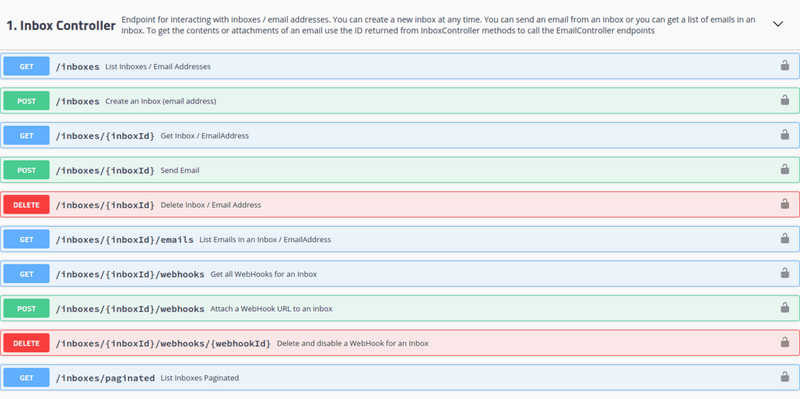Click 'Get Inbox / EmailAddress' description

coord(205,136)
